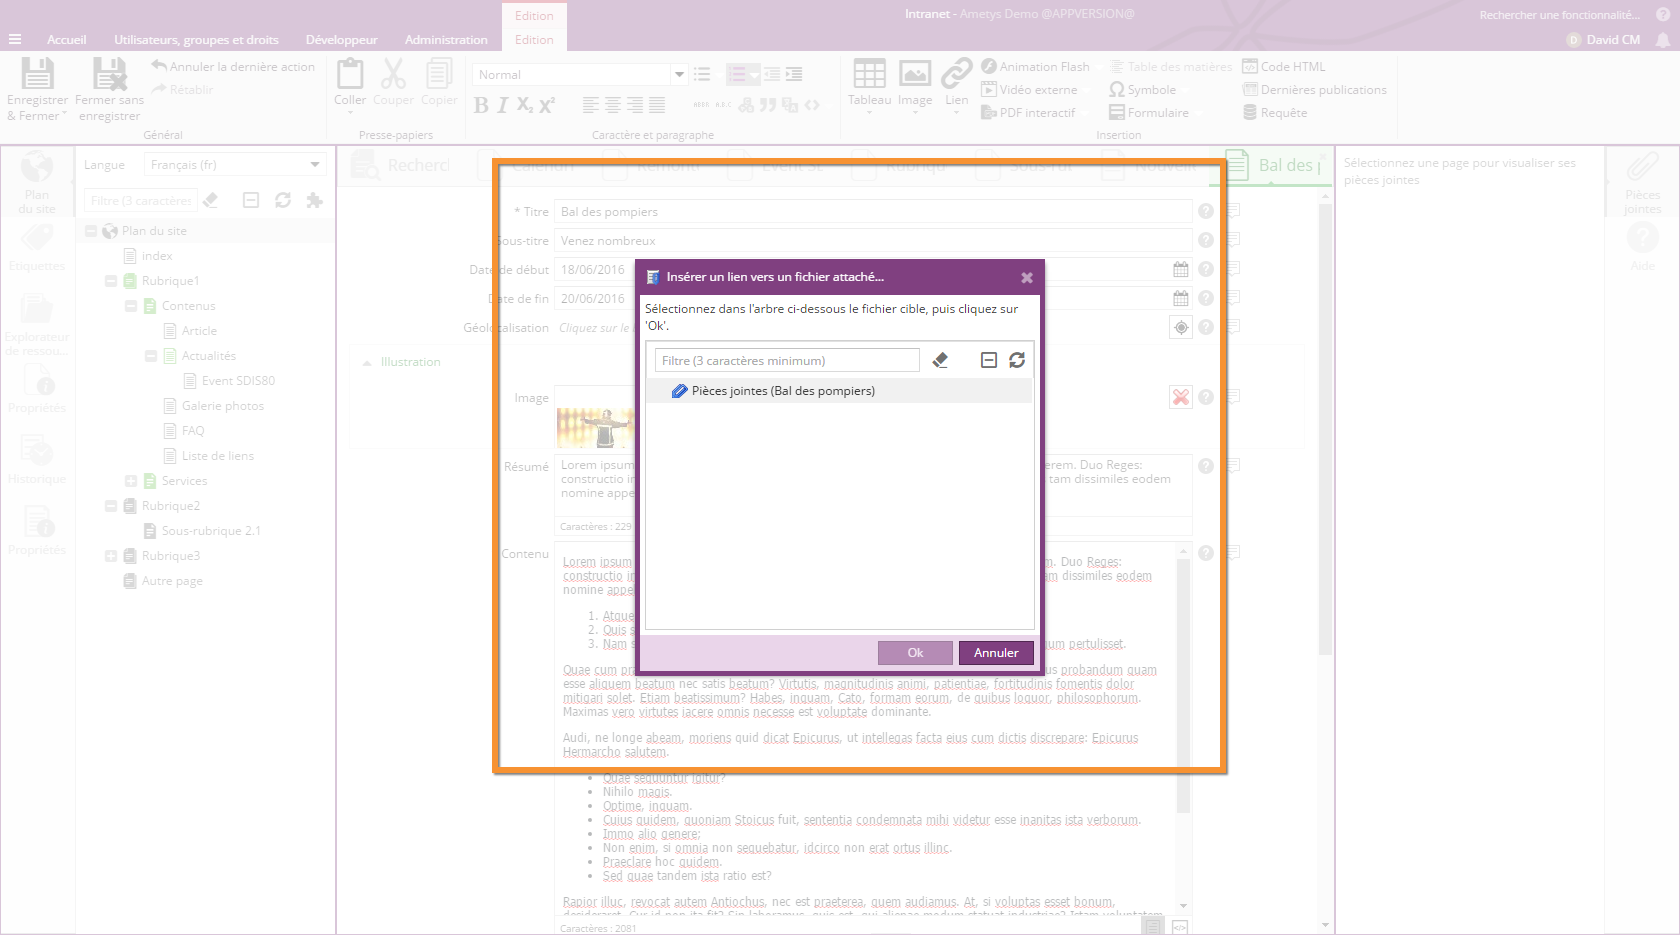Open the Plan du site tool icon

(37, 167)
